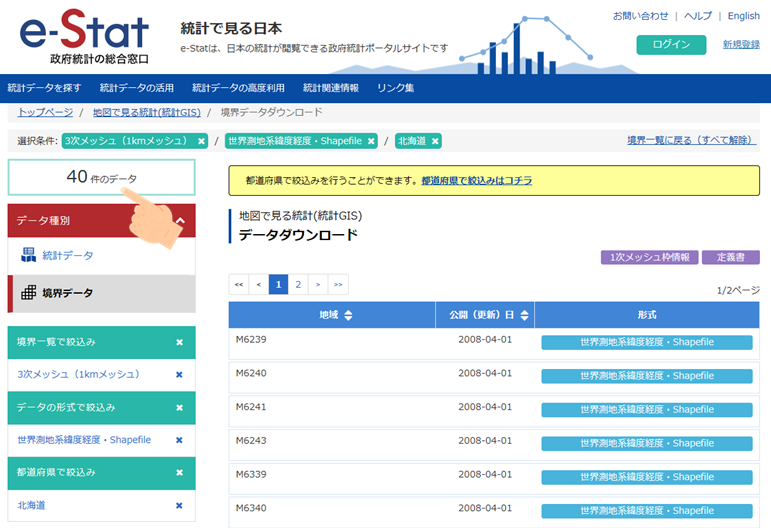This screenshot has width=771, height=528.
Task: Go to next page arrow
Action: click(318, 284)
